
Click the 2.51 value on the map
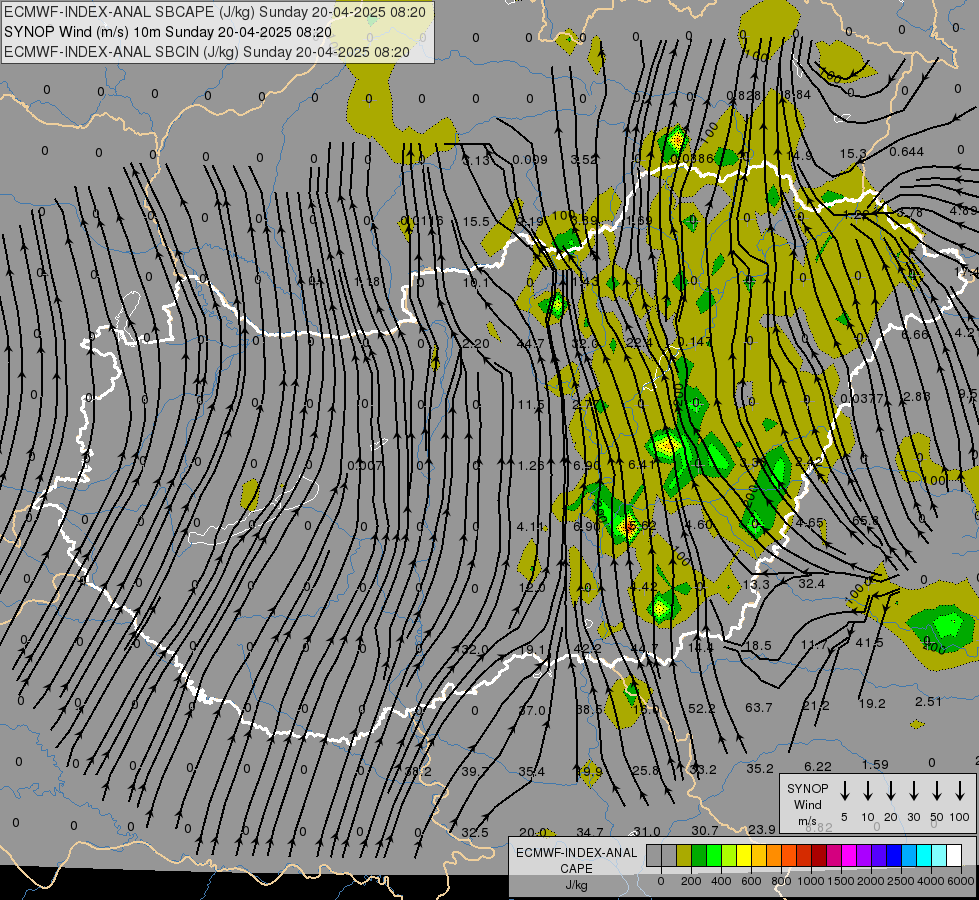[x=928, y=701]
